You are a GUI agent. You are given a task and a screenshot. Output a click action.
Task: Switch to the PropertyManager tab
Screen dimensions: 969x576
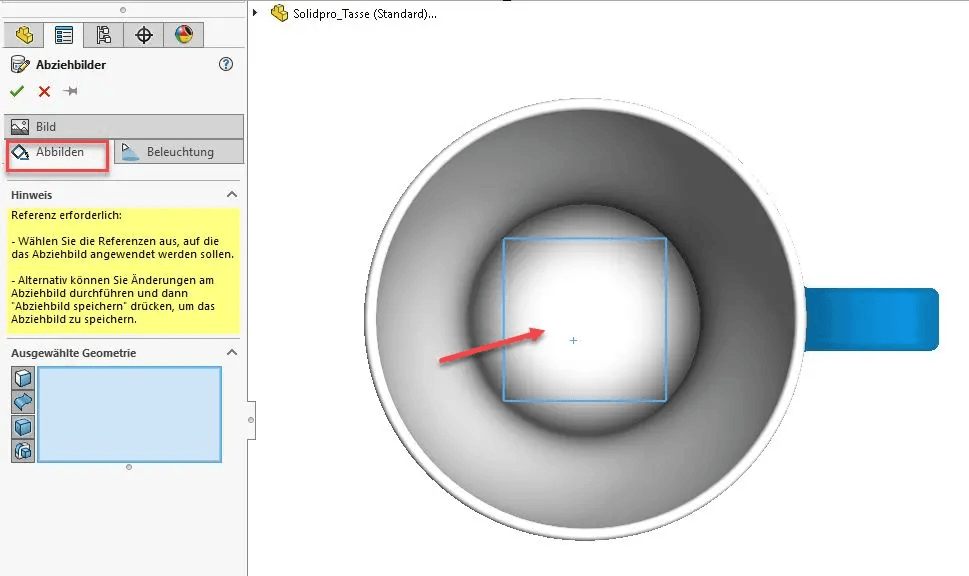pyautogui.click(x=64, y=35)
